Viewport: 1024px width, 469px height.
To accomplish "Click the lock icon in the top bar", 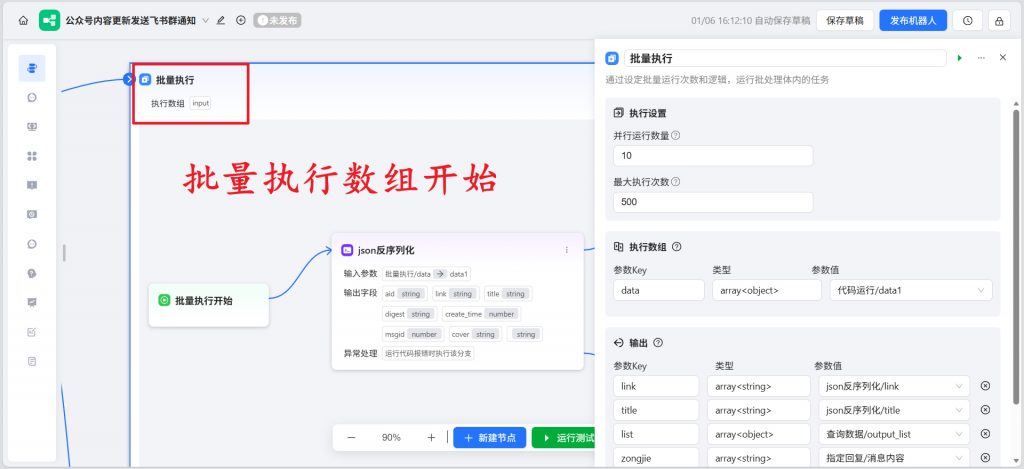I will pyautogui.click(x=999, y=20).
